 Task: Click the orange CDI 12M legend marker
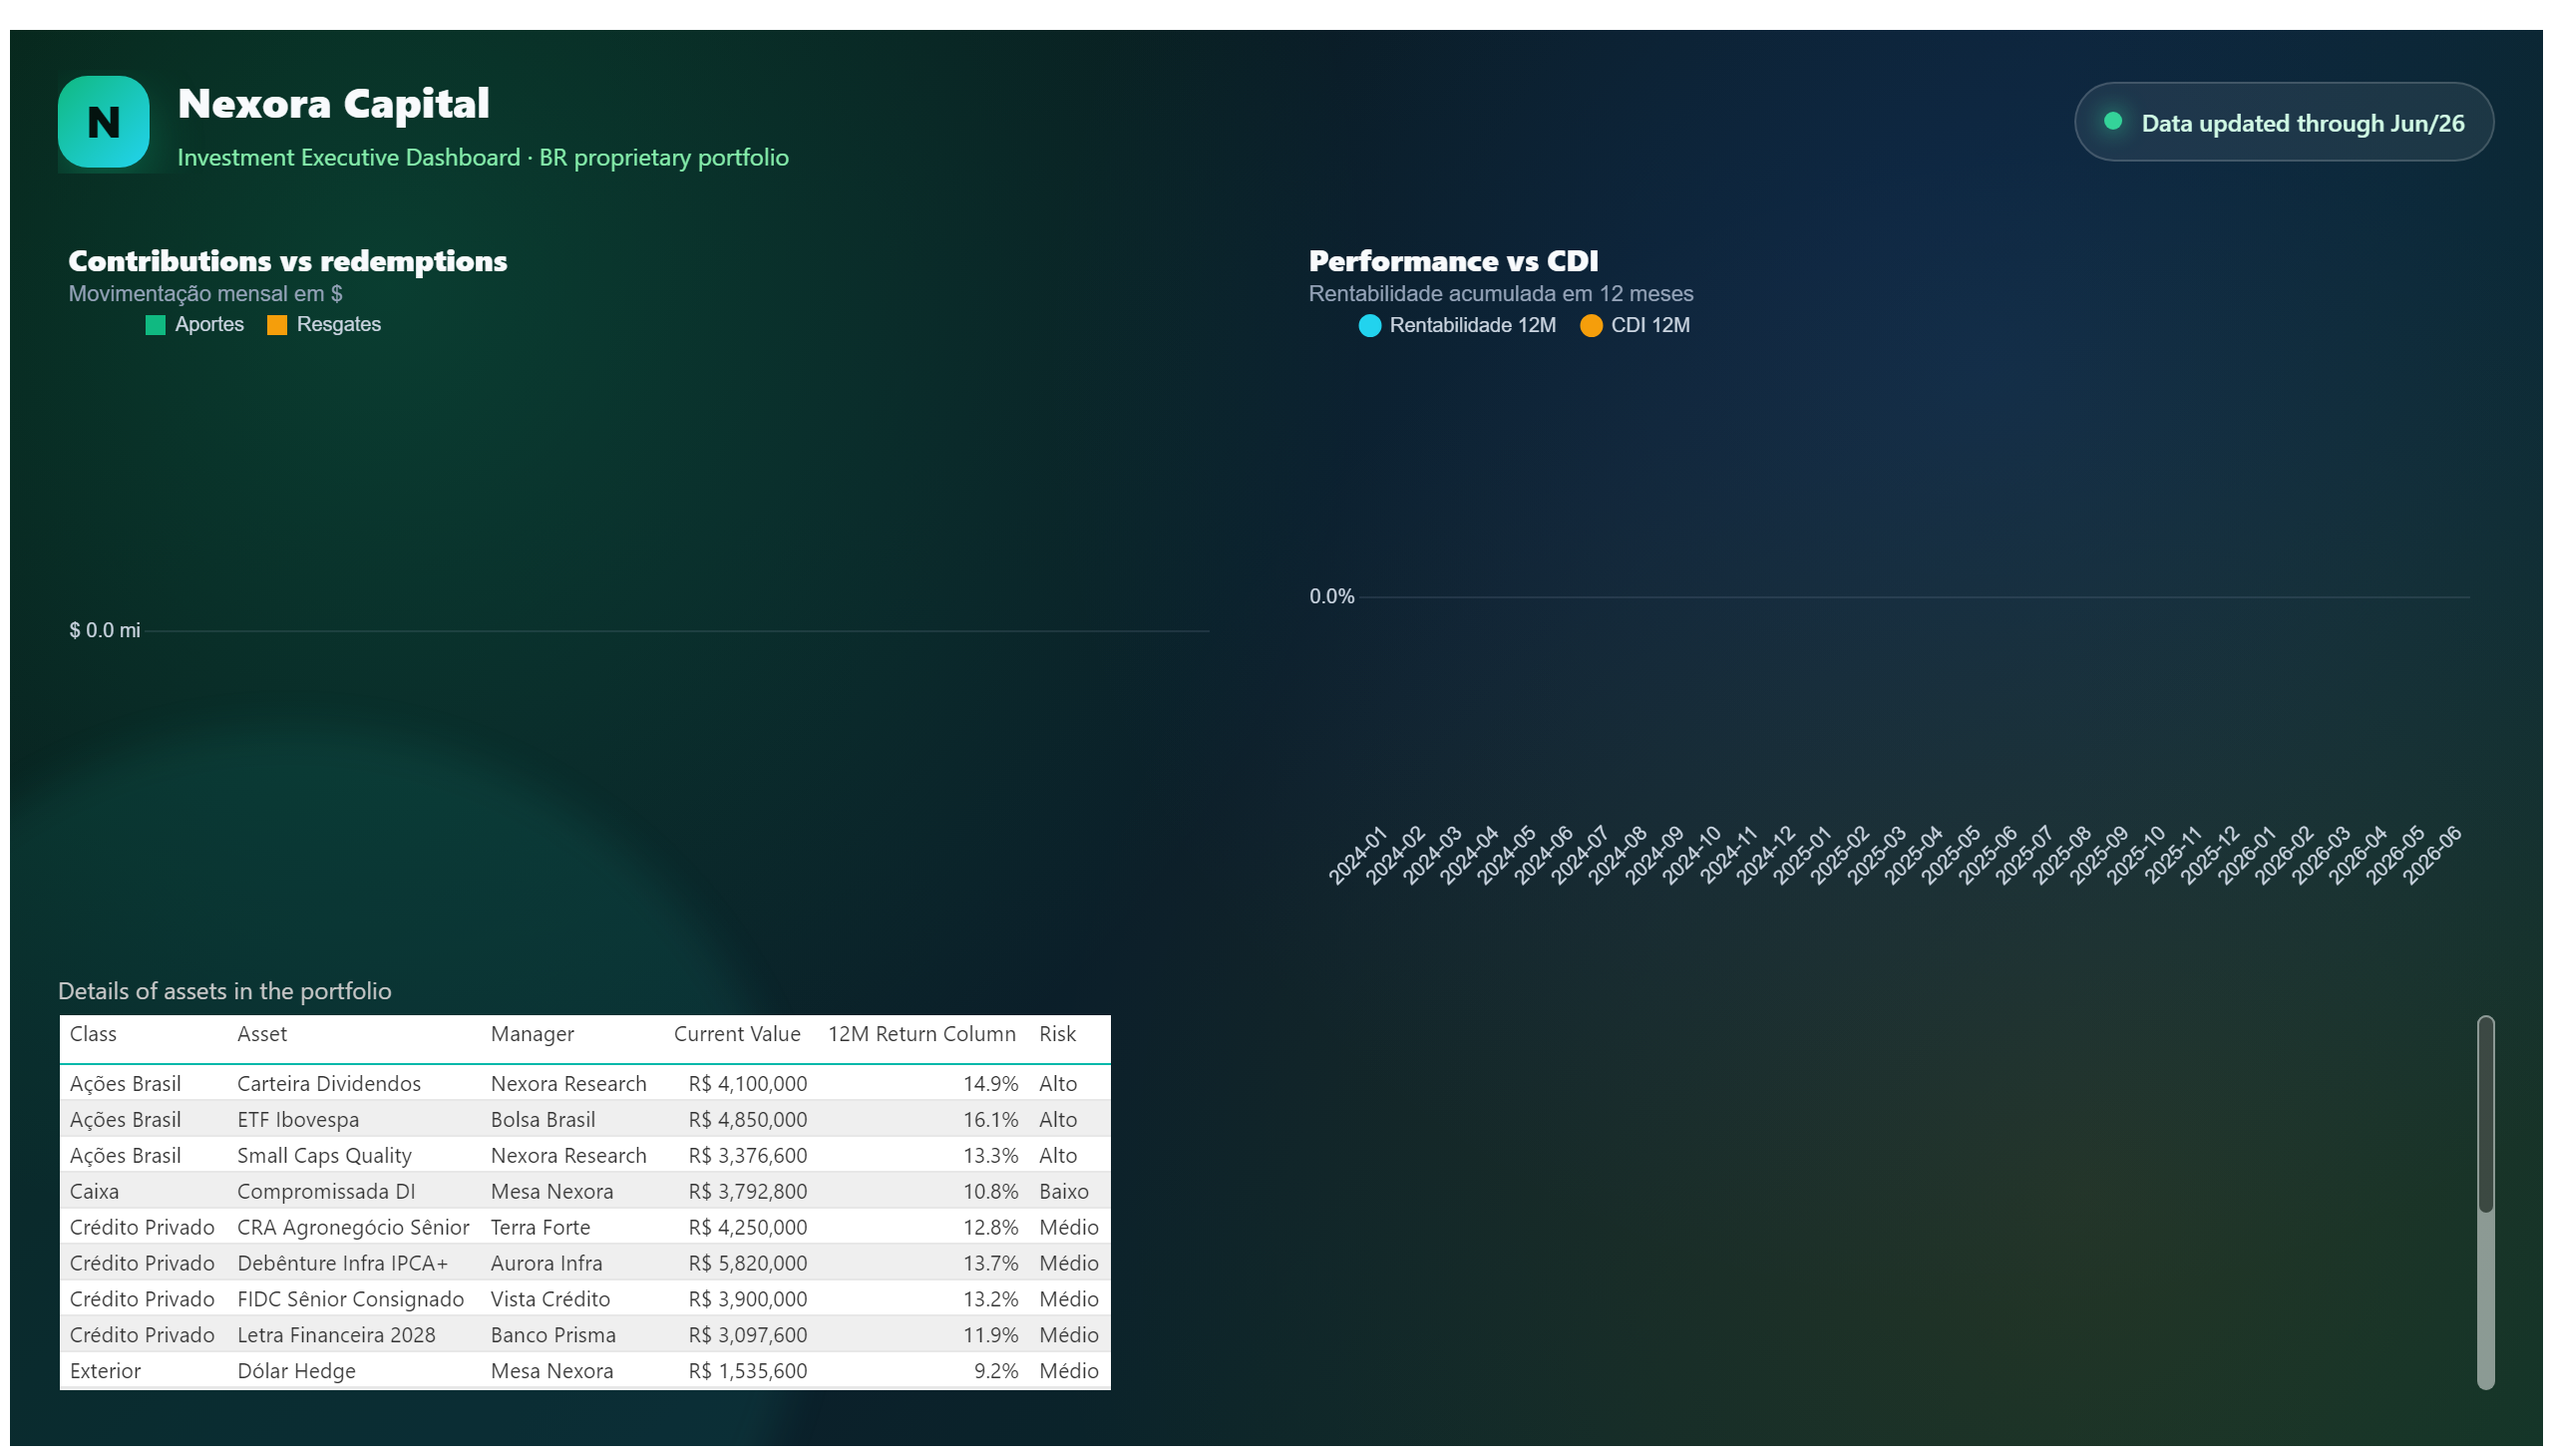click(x=1590, y=326)
